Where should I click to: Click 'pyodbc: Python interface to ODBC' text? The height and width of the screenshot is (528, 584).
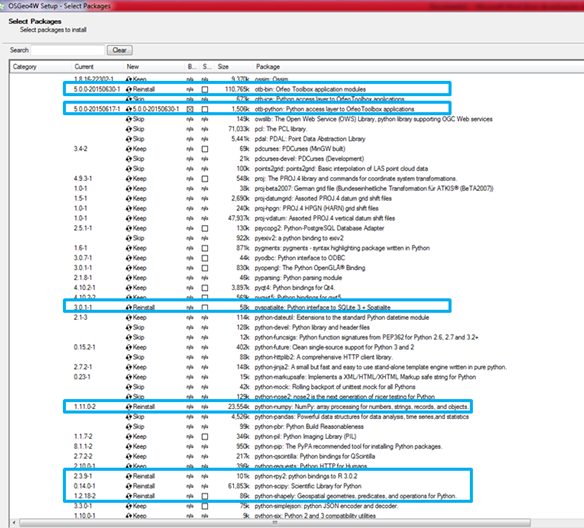pyautogui.click(x=299, y=258)
